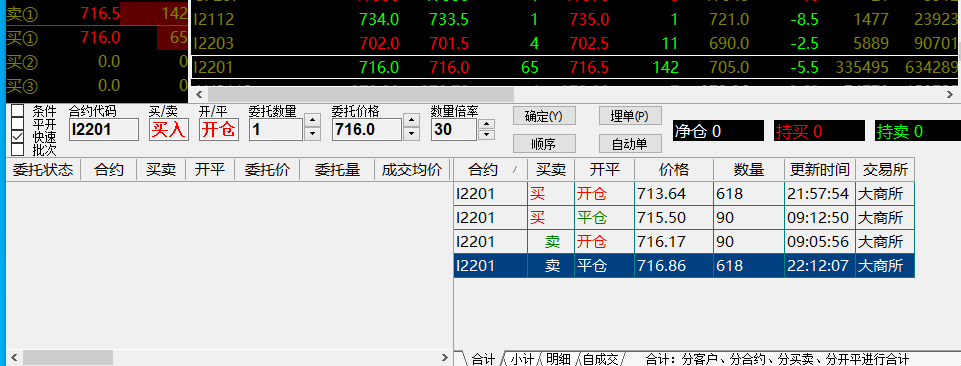Click the 成交均价 column header
Viewport: 961px width, 366px height.
(x=412, y=170)
